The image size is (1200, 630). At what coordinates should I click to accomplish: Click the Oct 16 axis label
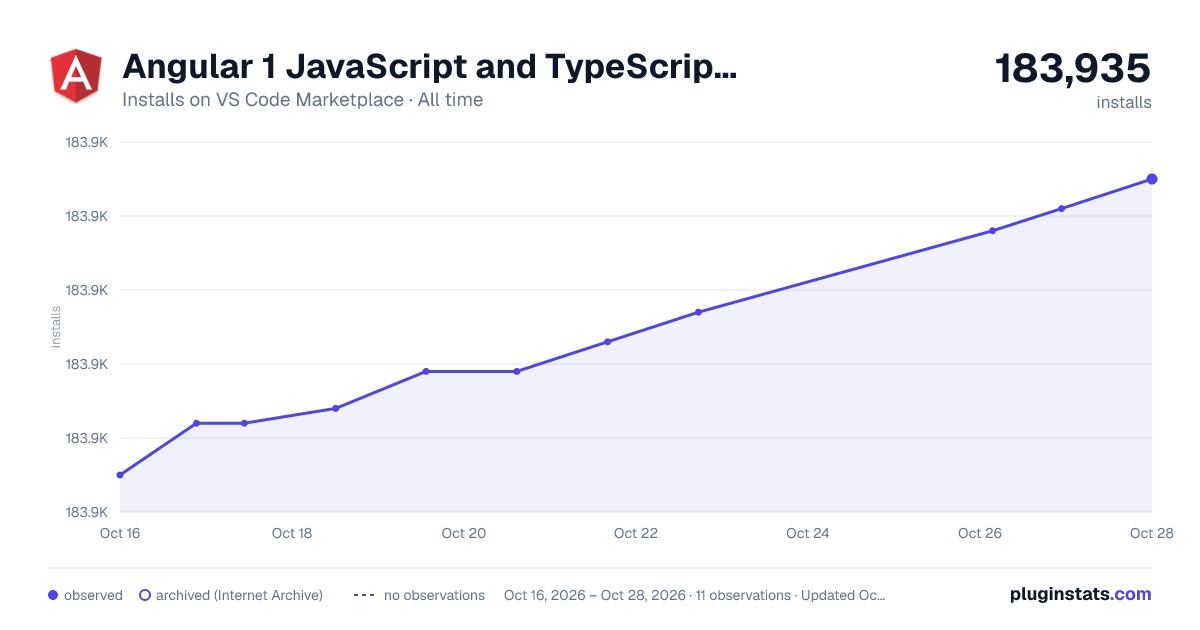click(x=120, y=533)
